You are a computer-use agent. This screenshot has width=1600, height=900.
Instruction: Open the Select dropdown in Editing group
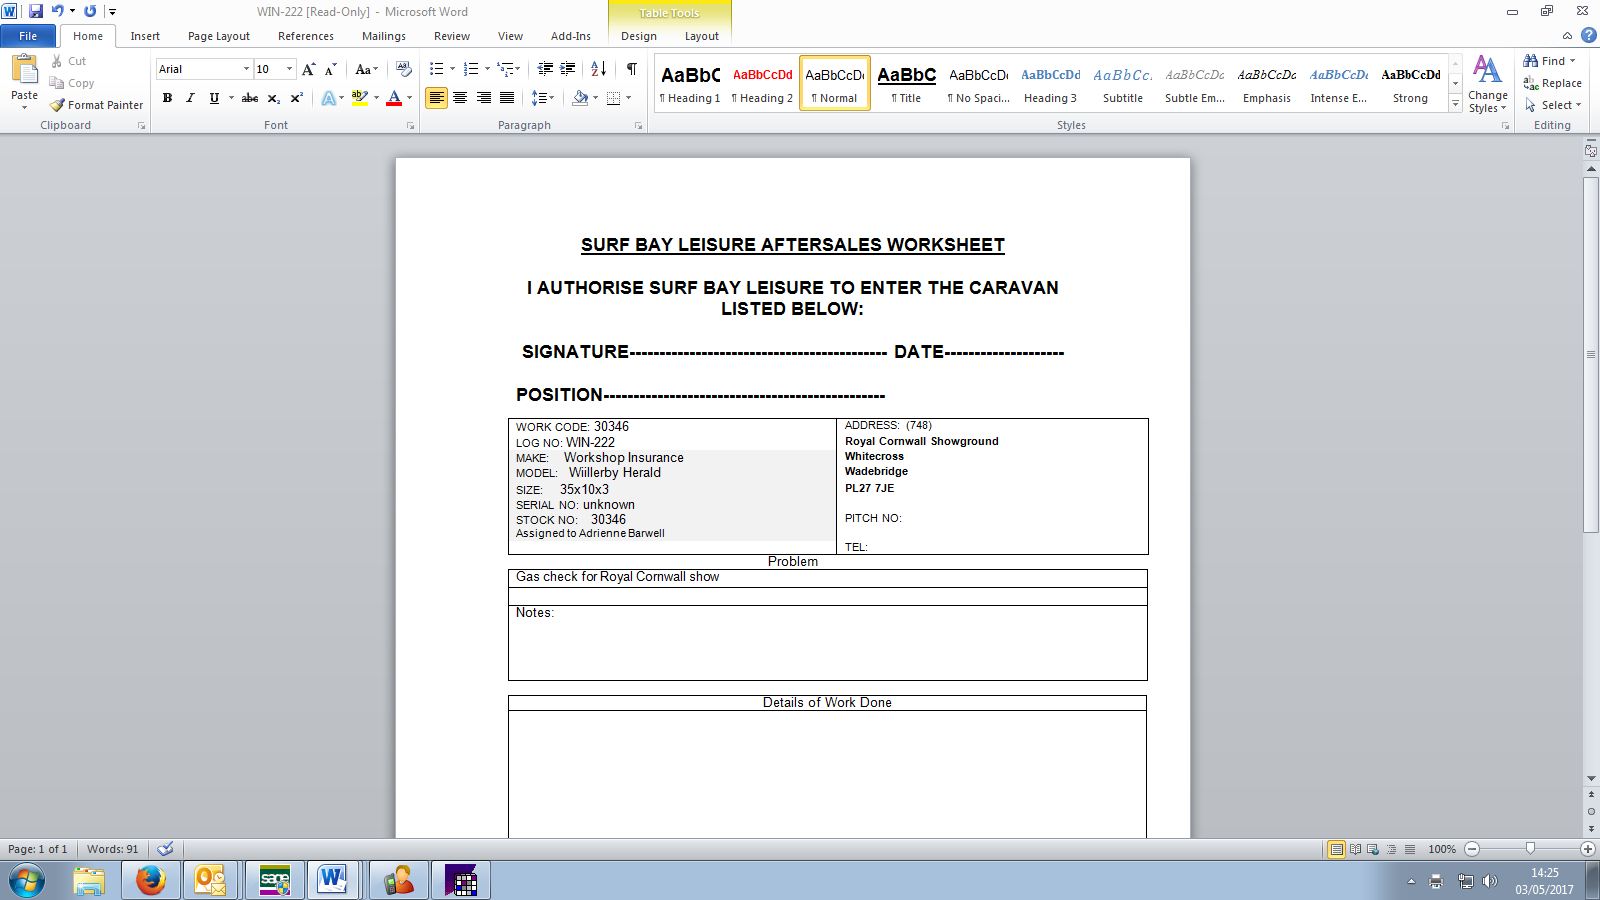tap(1553, 105)
